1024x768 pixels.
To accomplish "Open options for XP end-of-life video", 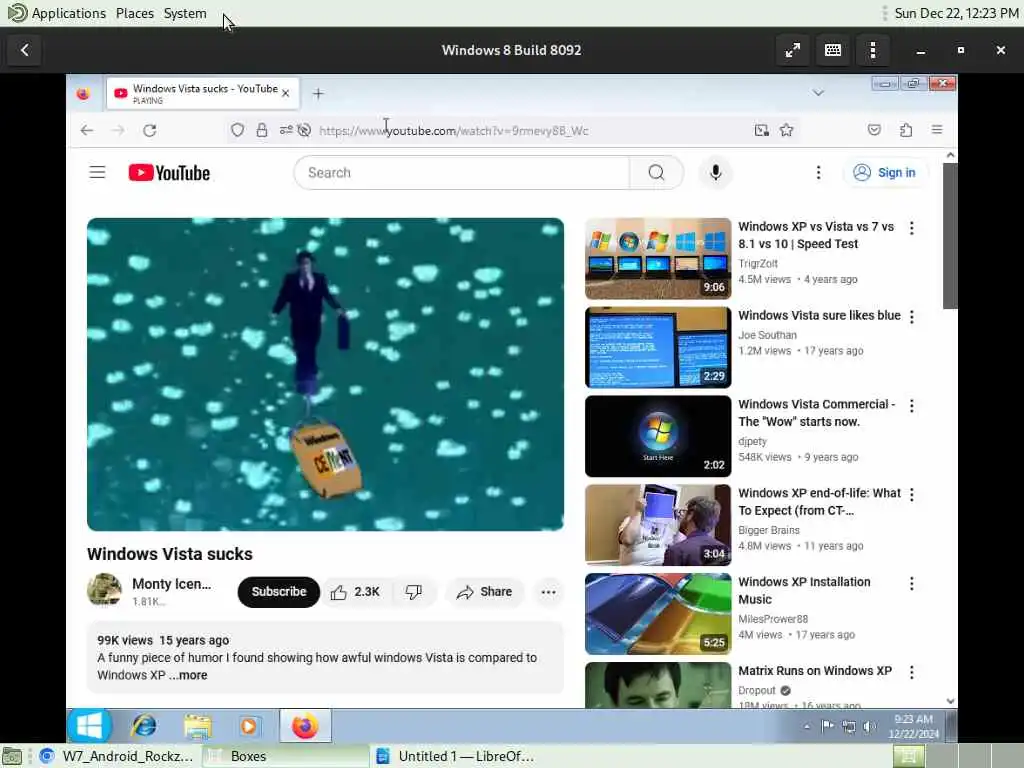I will [x=912, y=494].
